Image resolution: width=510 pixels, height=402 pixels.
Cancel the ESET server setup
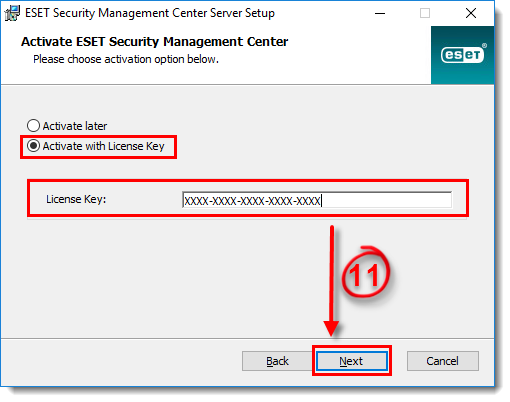443,361
